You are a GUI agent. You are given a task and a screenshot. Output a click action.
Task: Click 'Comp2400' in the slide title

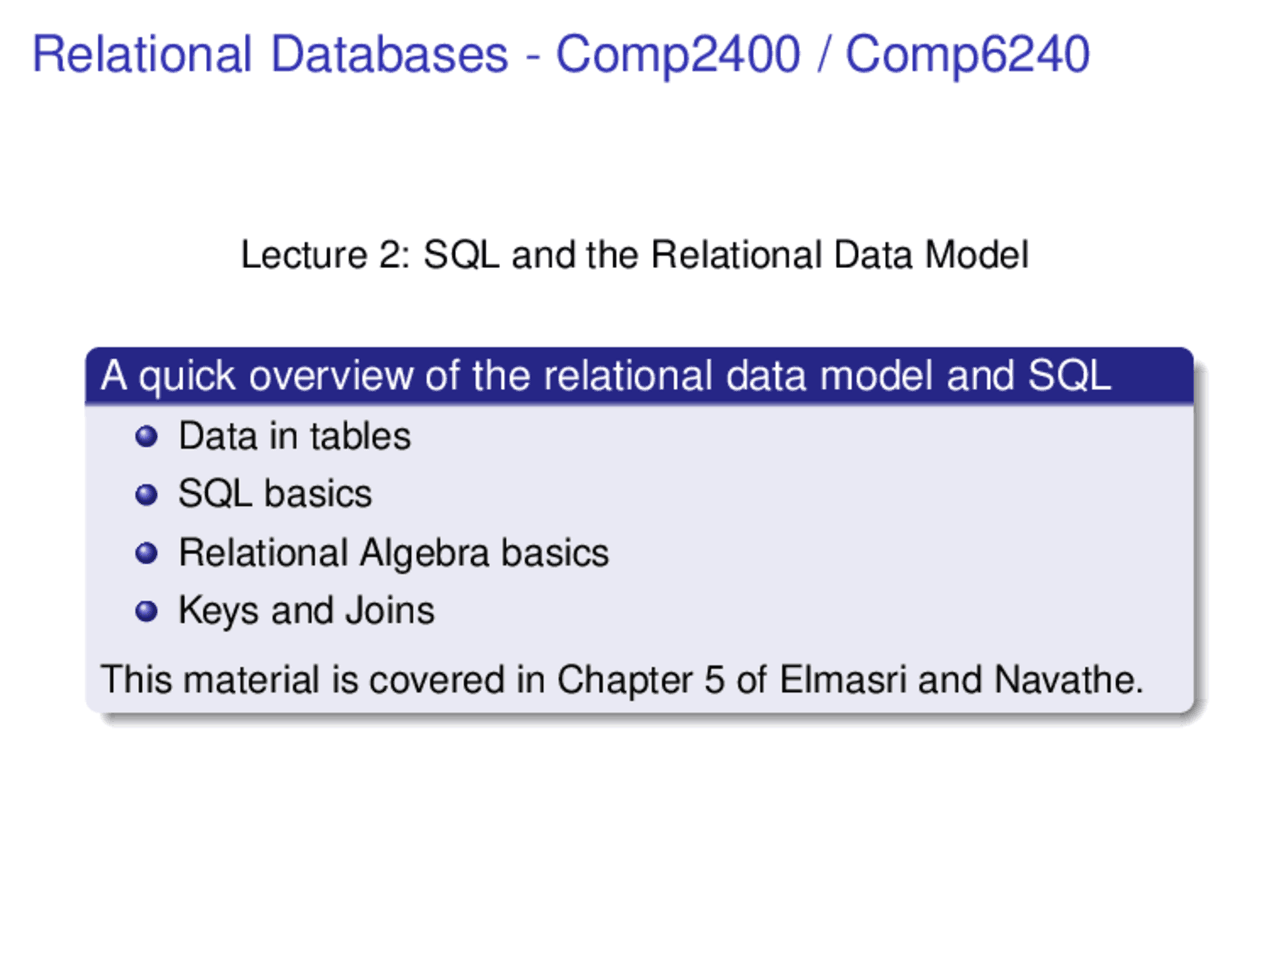click(678, 54)
